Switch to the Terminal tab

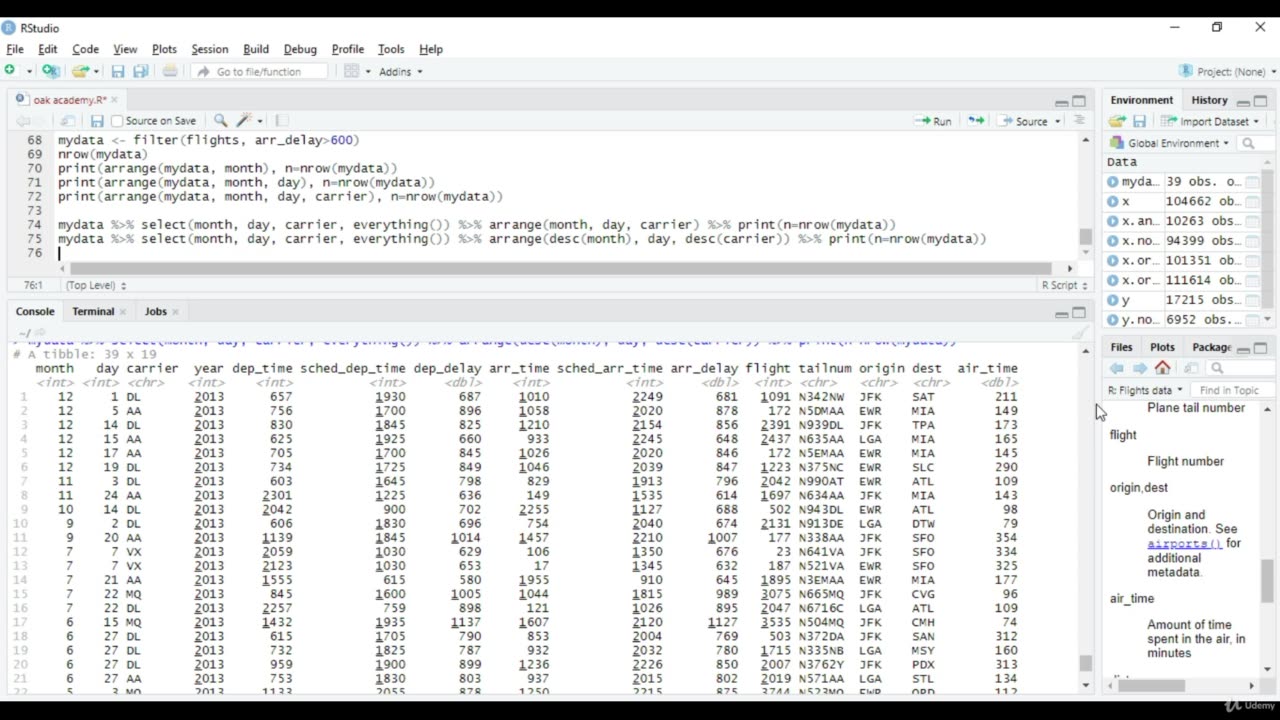click(93, 311)
